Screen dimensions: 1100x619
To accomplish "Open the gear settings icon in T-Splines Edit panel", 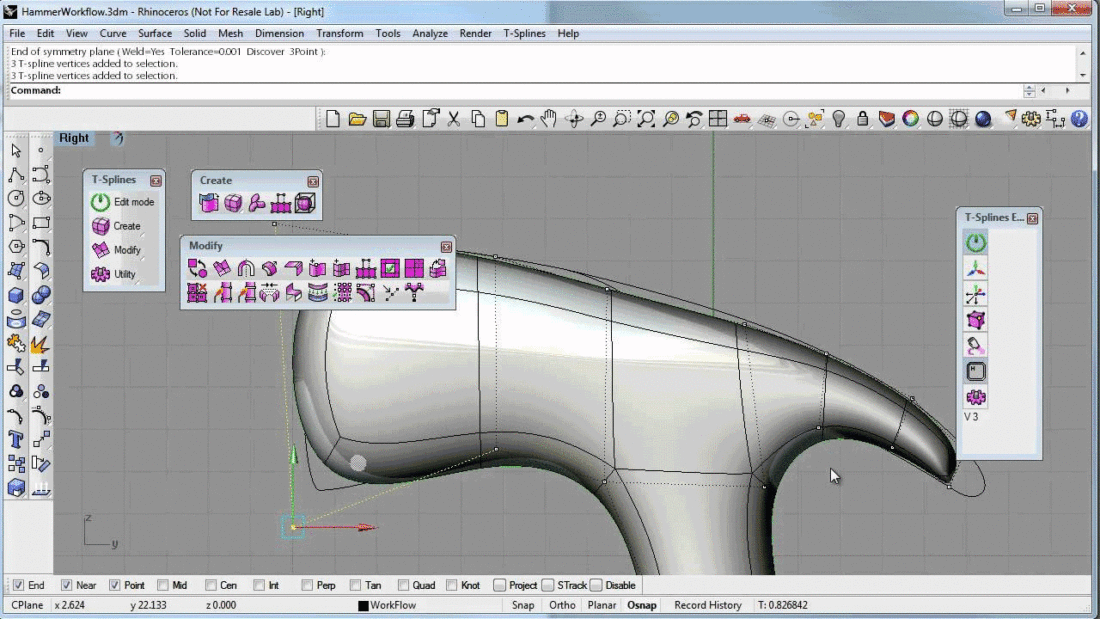I will [x=975, y=396].
